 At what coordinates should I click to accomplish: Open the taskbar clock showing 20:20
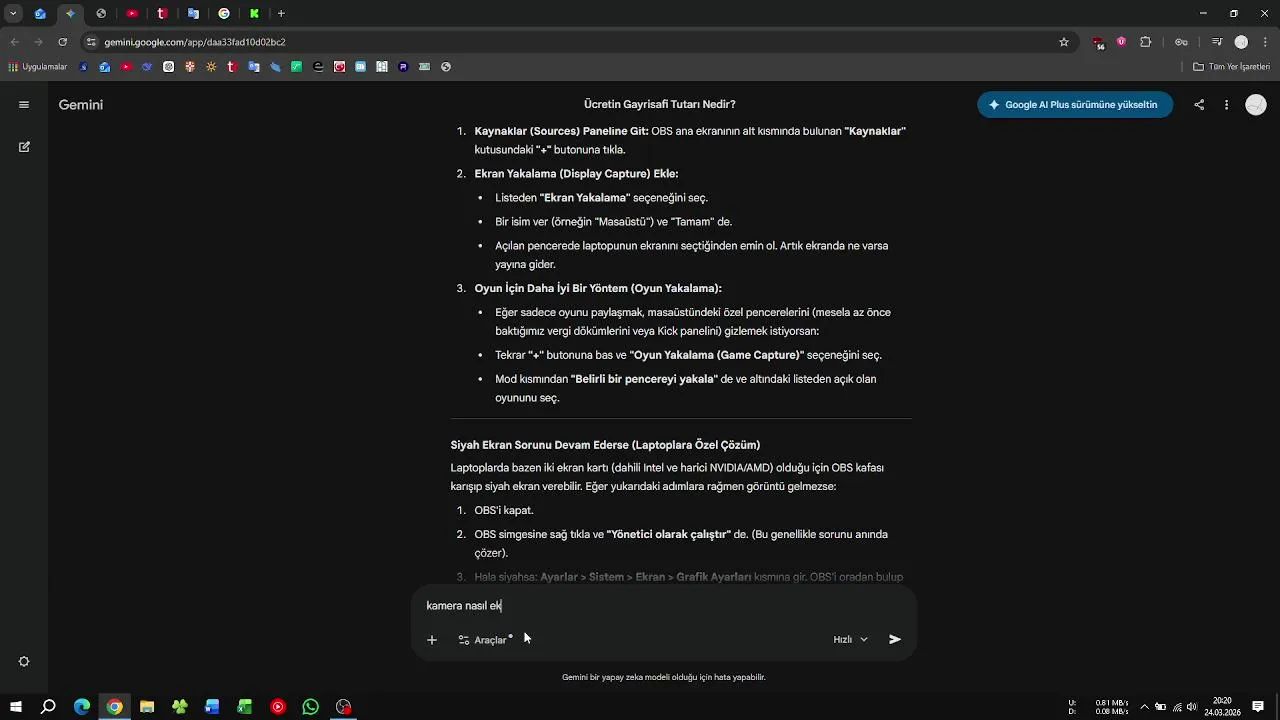click(x=1222, y=707)
